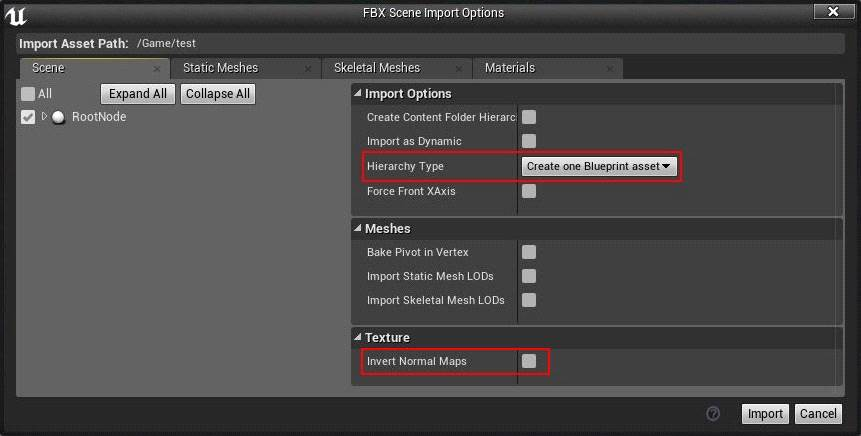Uncheck the RootNode checkbox
Image resolution: width=861 pixels, height=436 pixels.
click(28, 117)
